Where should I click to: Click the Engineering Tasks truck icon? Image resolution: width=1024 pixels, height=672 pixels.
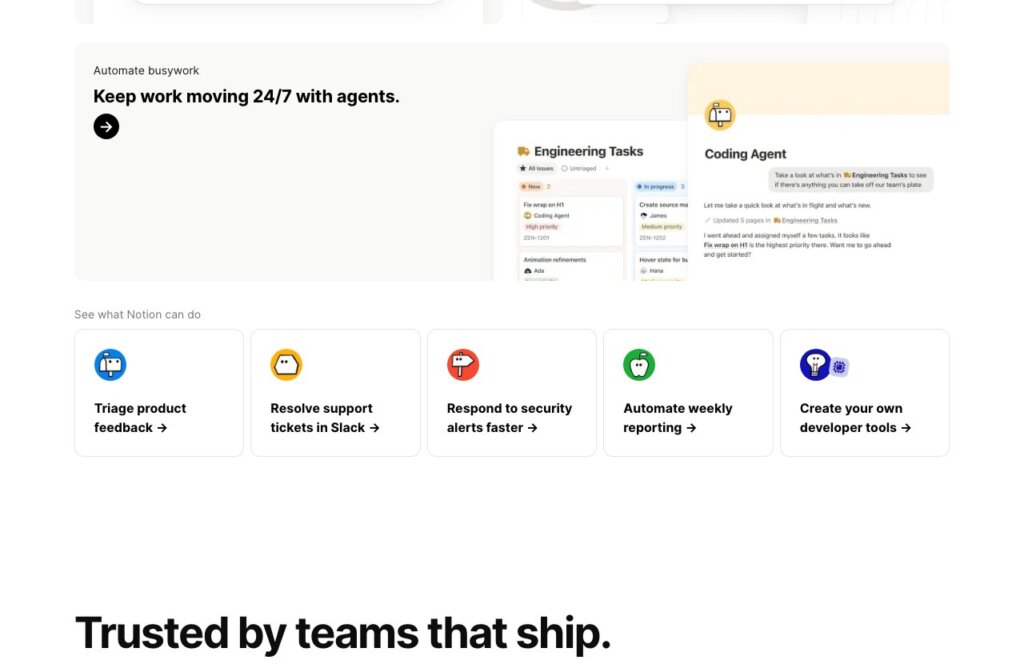coord(523,152)
